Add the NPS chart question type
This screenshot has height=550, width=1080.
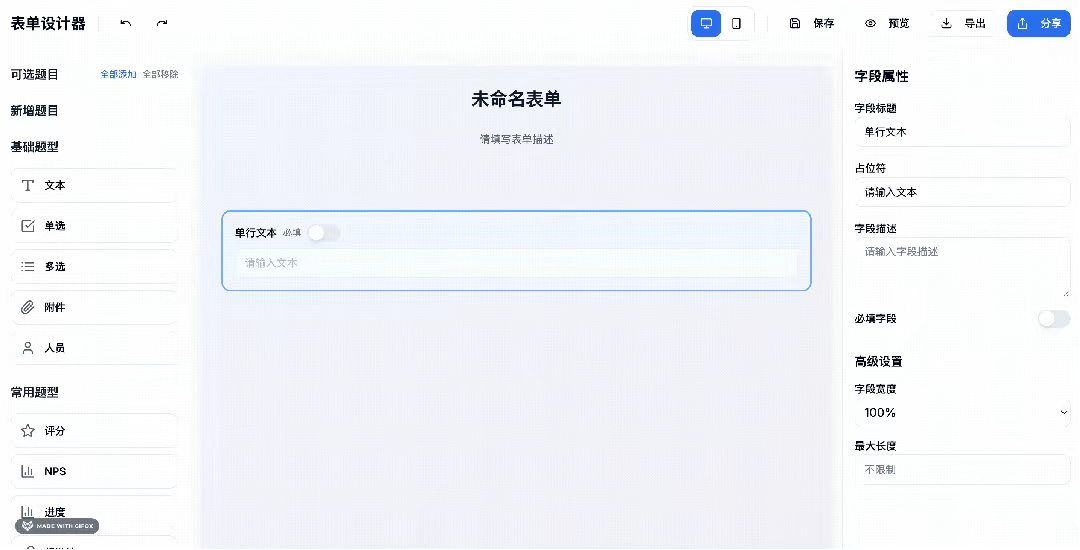click(x=94, y=472)
